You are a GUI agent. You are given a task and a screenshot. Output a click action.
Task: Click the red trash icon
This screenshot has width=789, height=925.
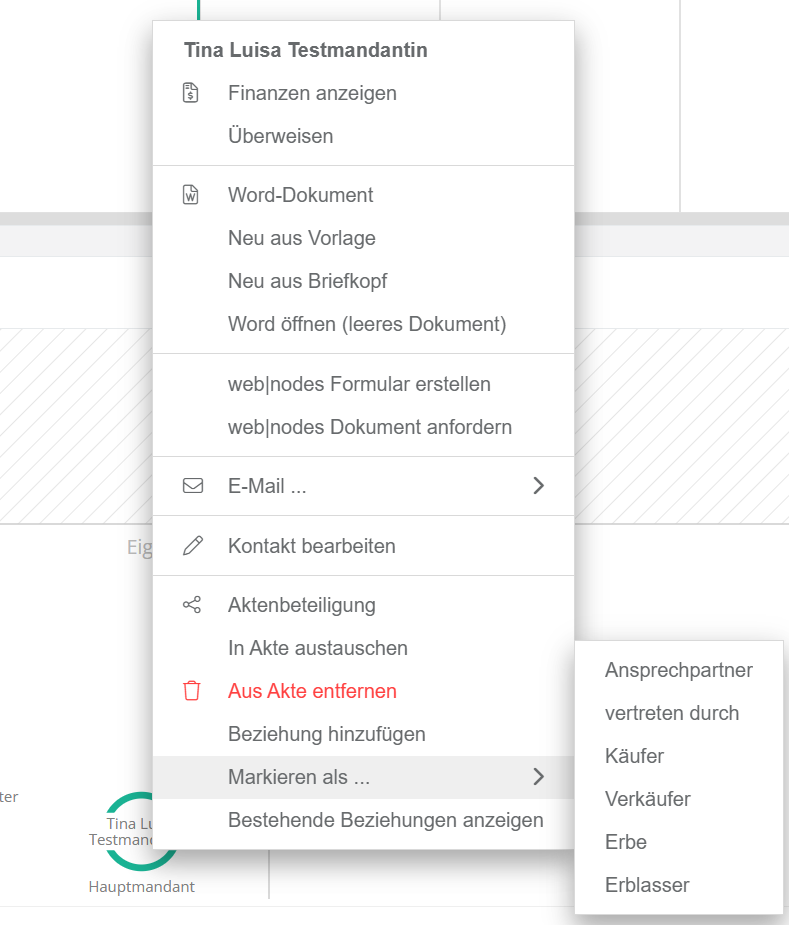pos(192,691)
